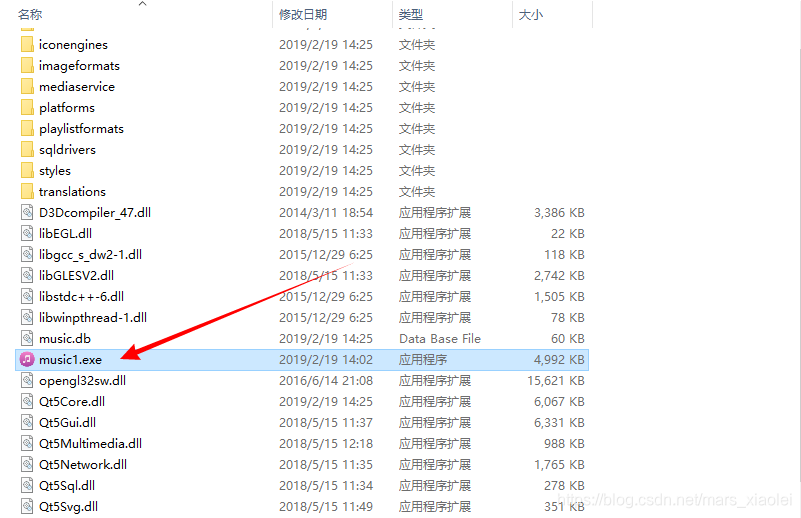
Task: Click the styles folder icon
Action: click(28, 170)
